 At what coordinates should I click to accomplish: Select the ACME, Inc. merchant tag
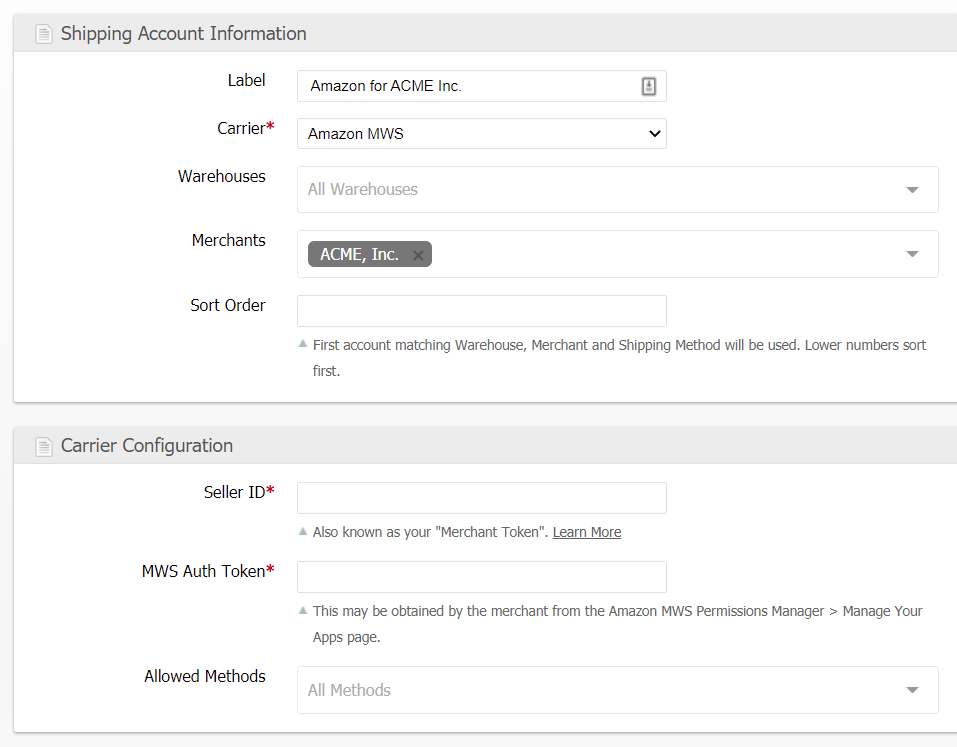click(x=359, y=255)
